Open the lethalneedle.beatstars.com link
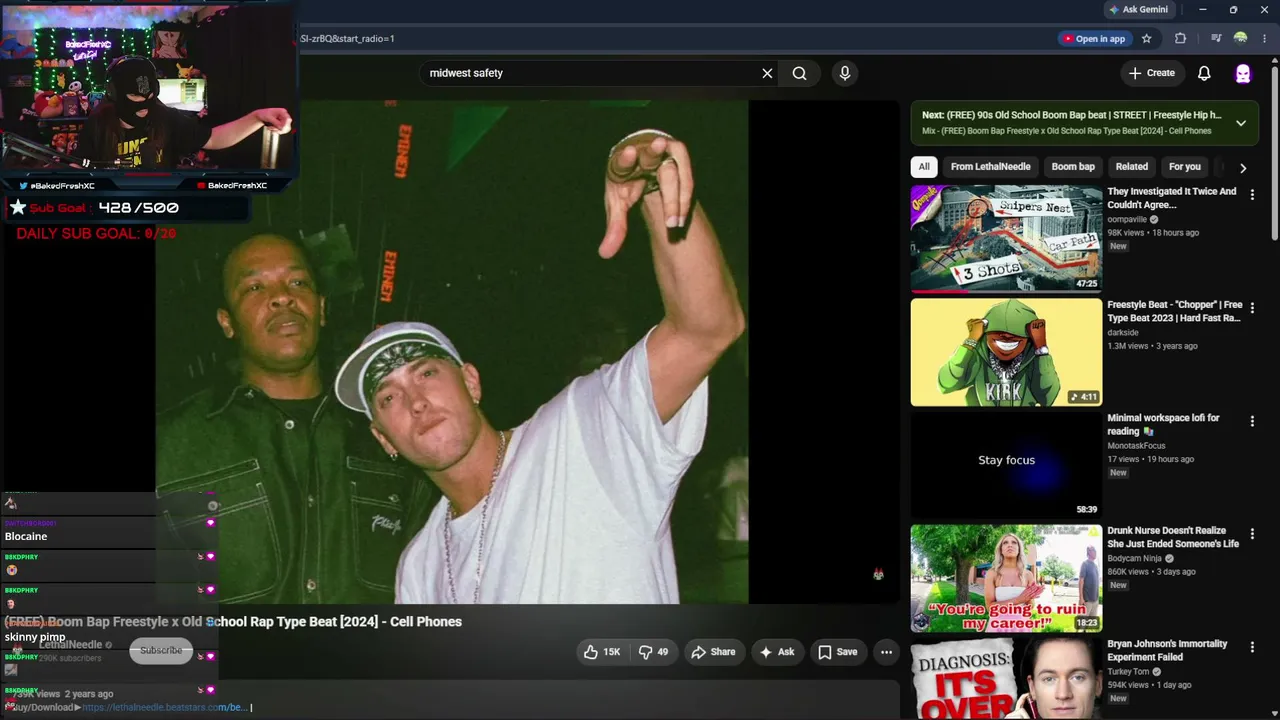 pyautogui.click(x=164, y=707)
